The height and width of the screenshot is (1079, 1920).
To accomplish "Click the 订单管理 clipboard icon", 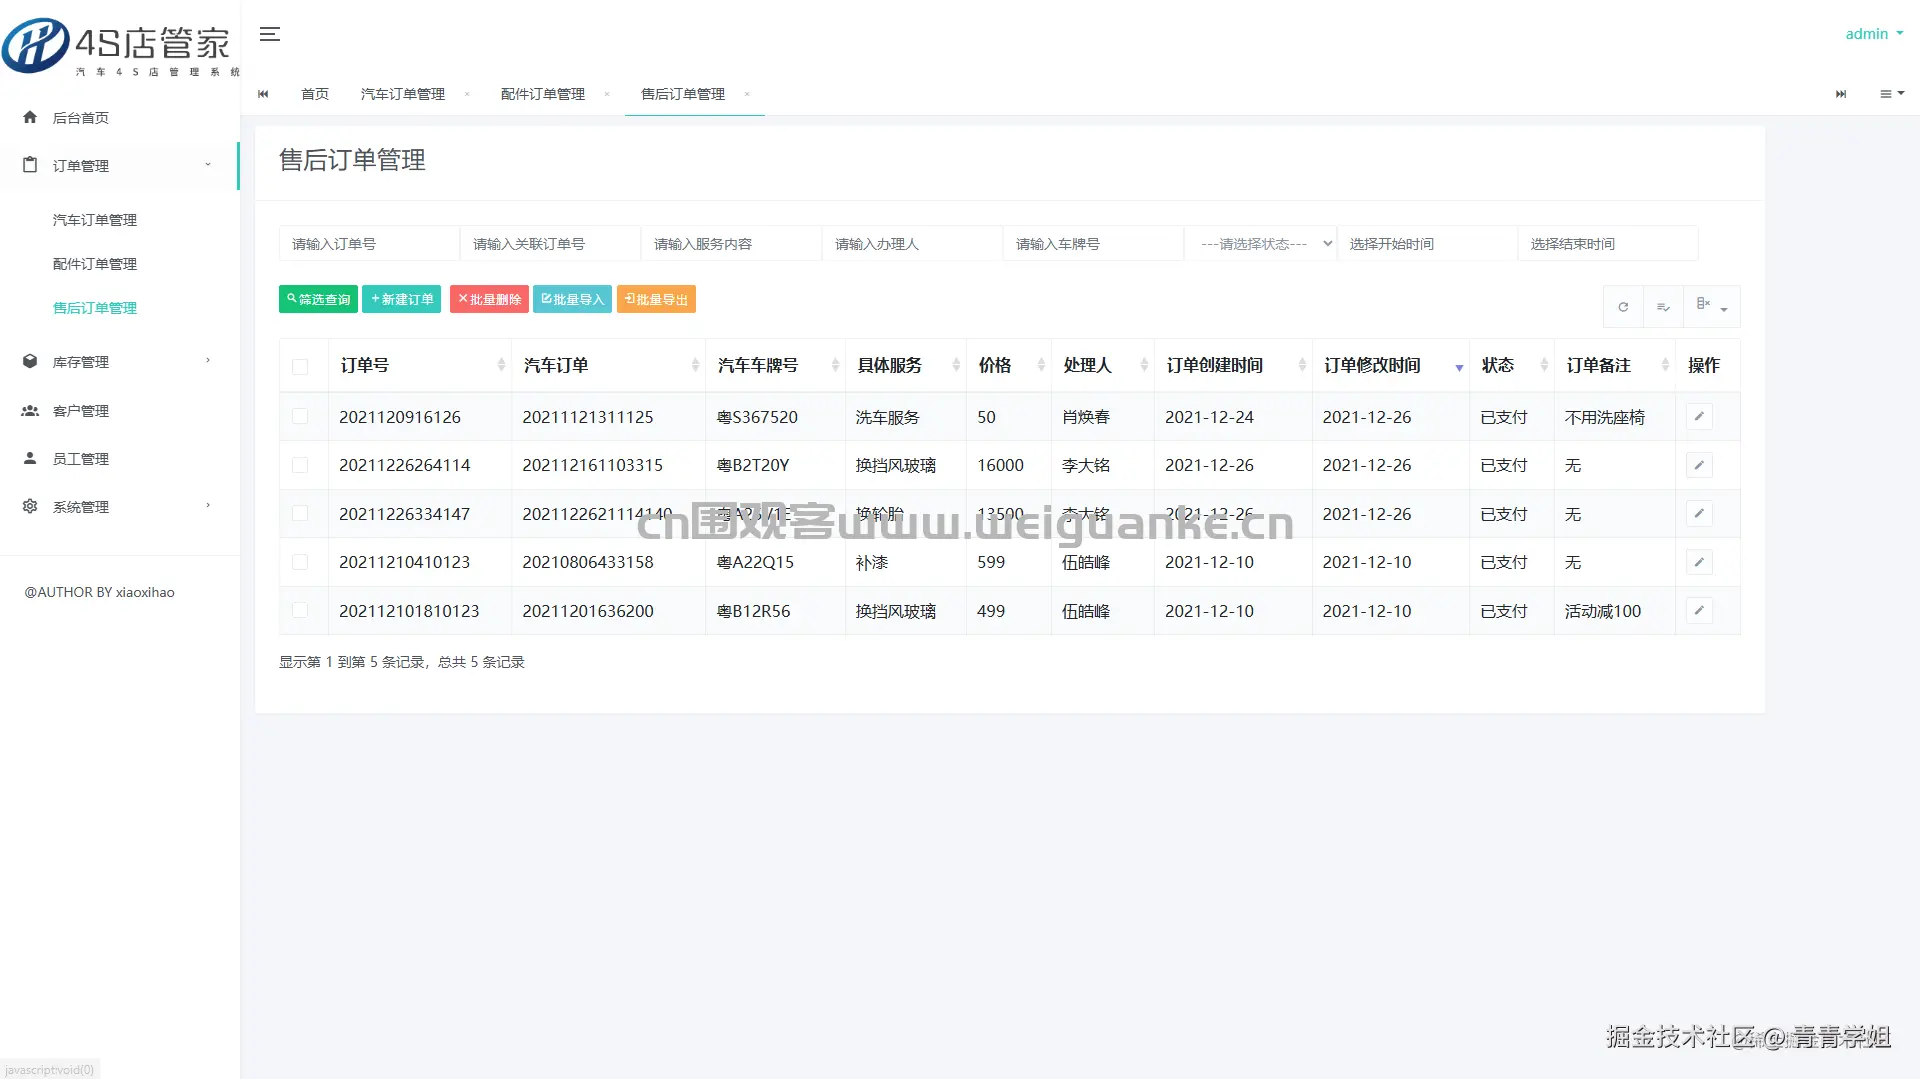I will (x=30, y=165).
